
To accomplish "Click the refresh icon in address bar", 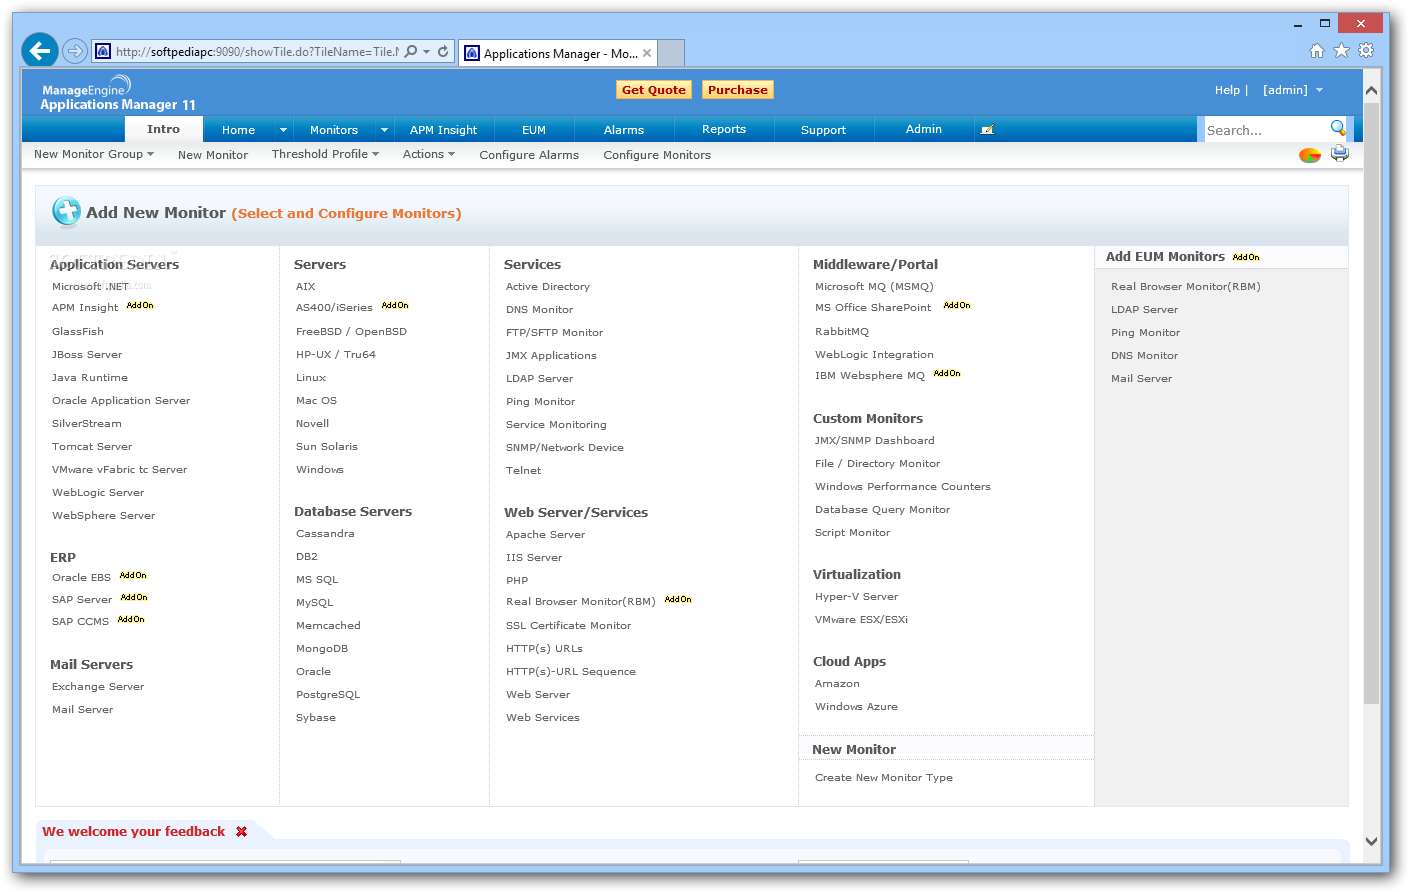I will (443, 51).
